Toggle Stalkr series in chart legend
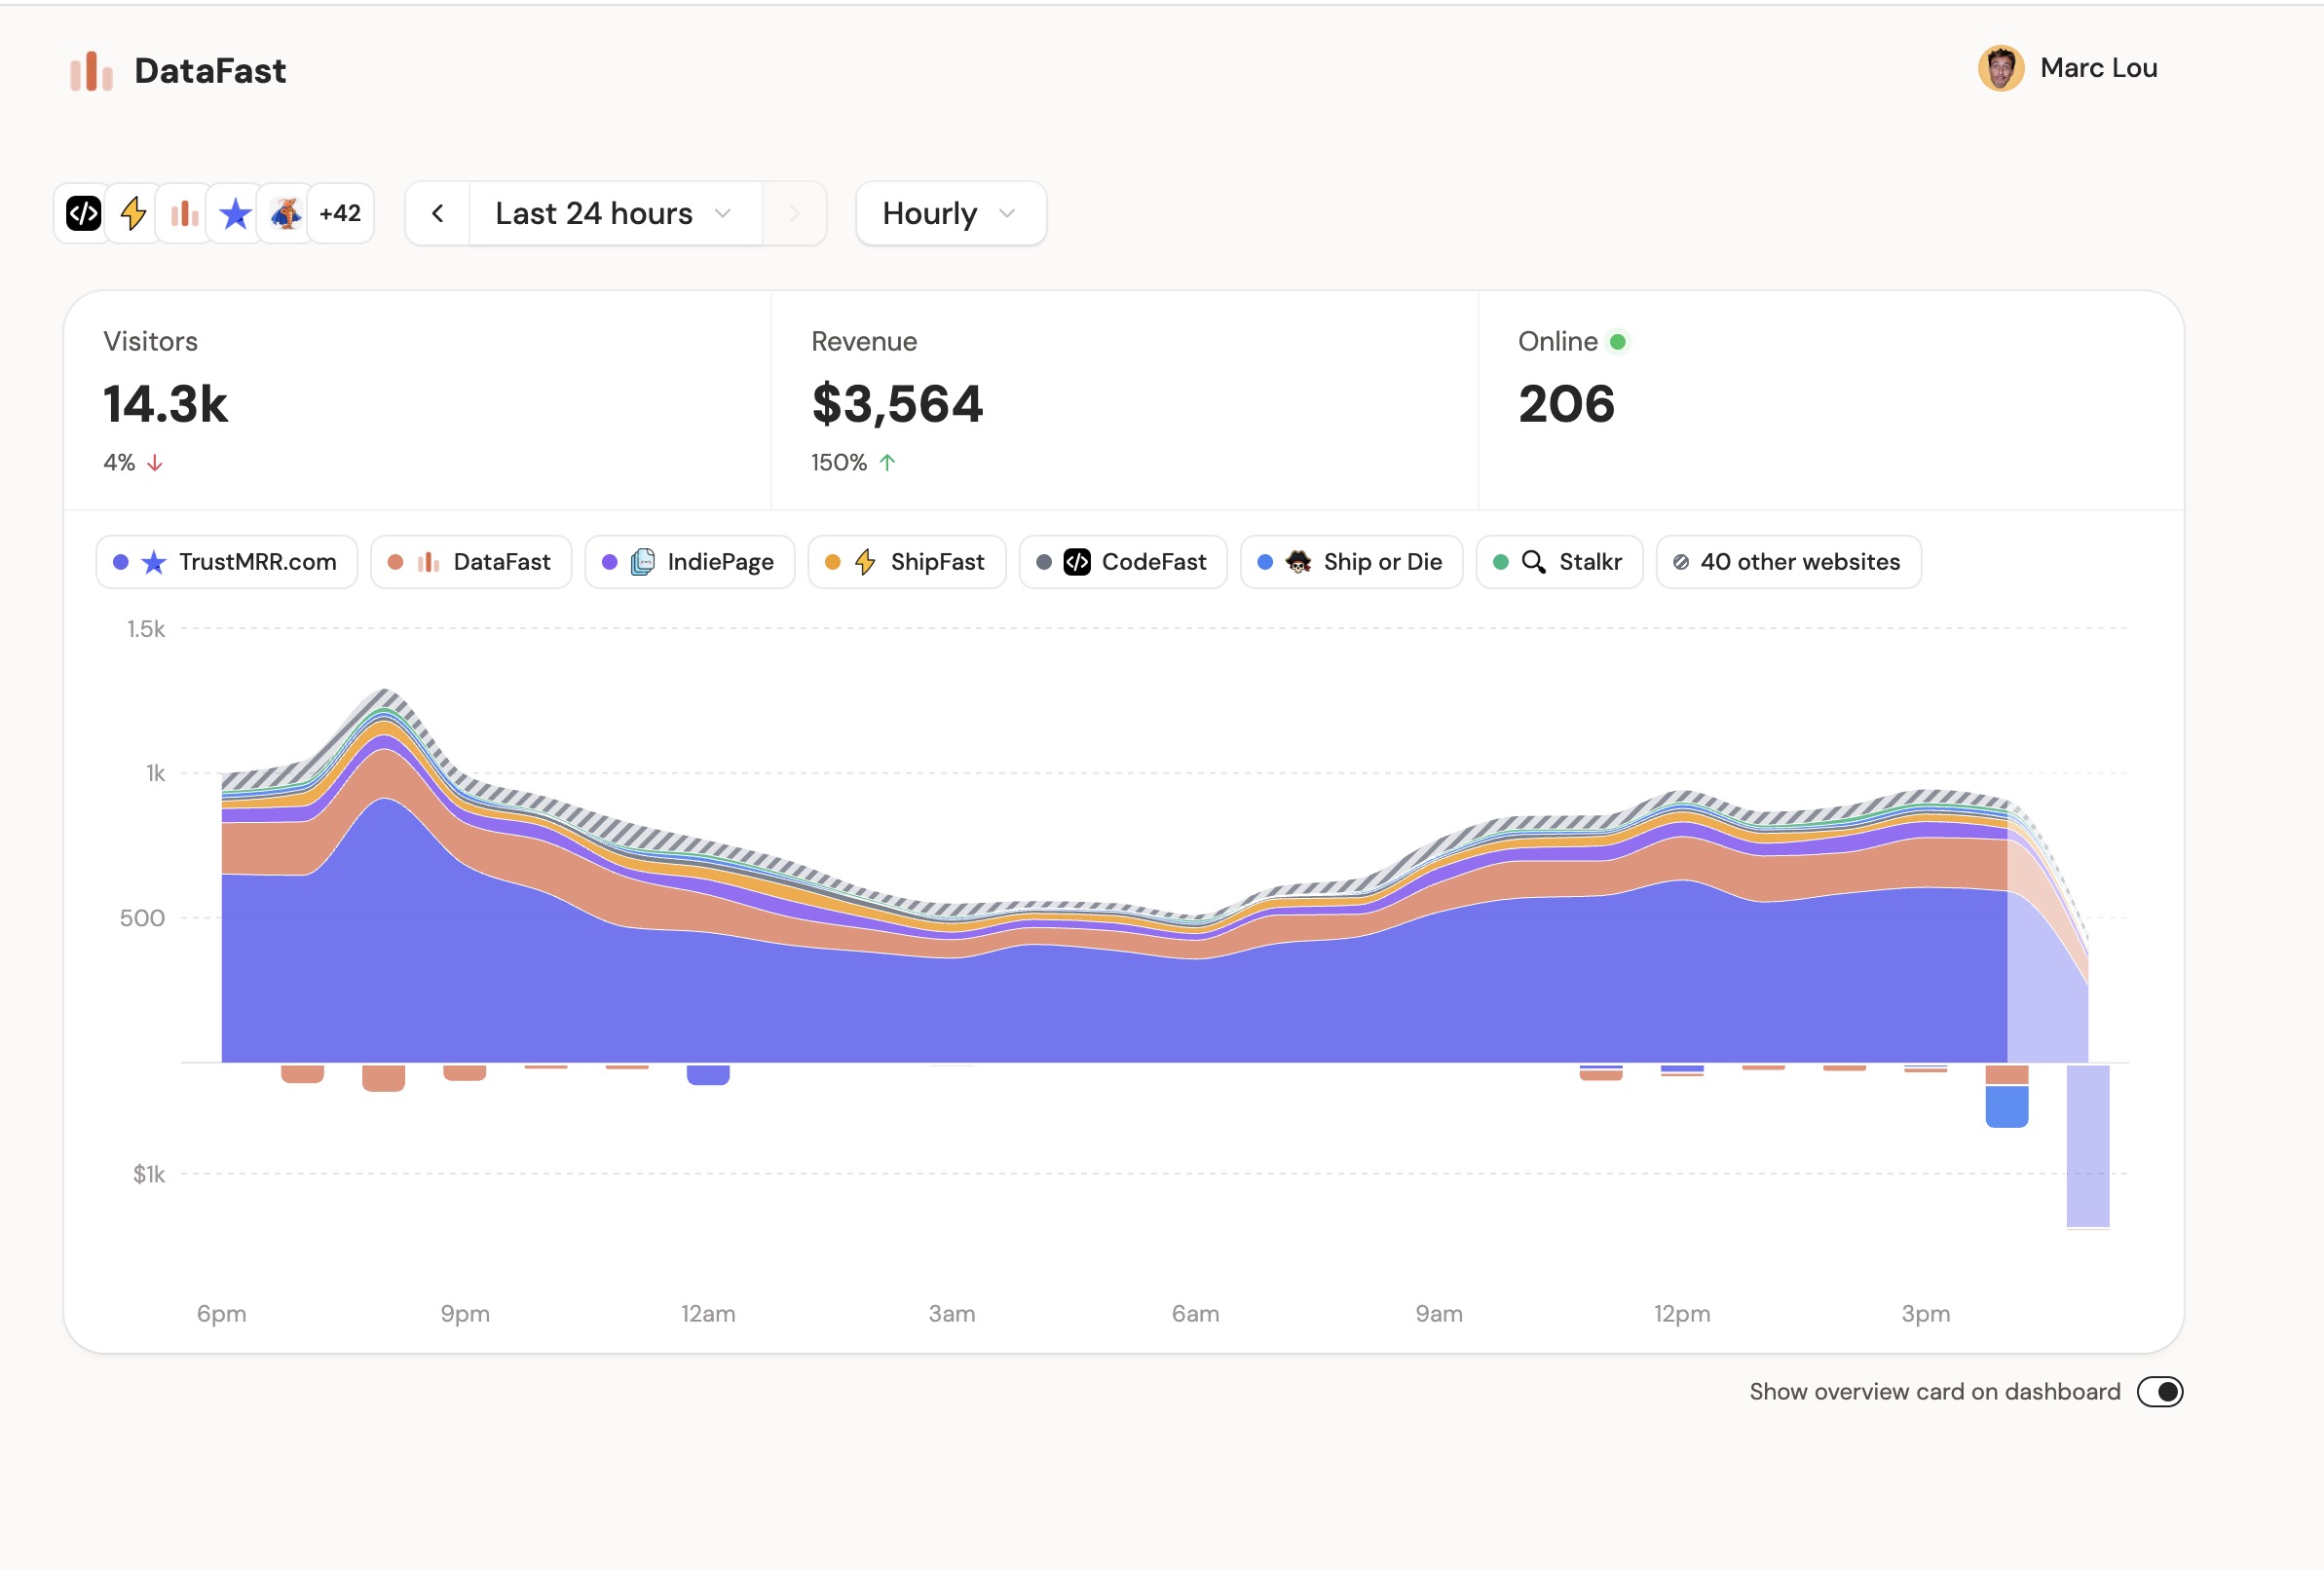The width and height of the screenshot is (2324, 1570). pyautogui.click(x=1559, y=562)
